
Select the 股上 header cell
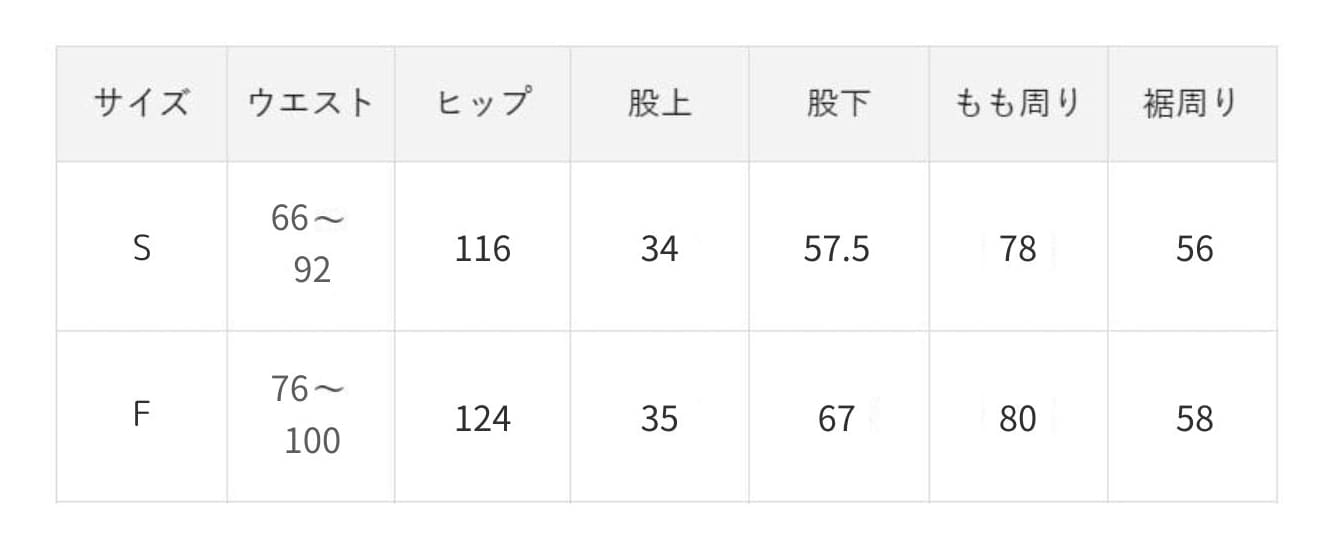(x=660, y=103)
